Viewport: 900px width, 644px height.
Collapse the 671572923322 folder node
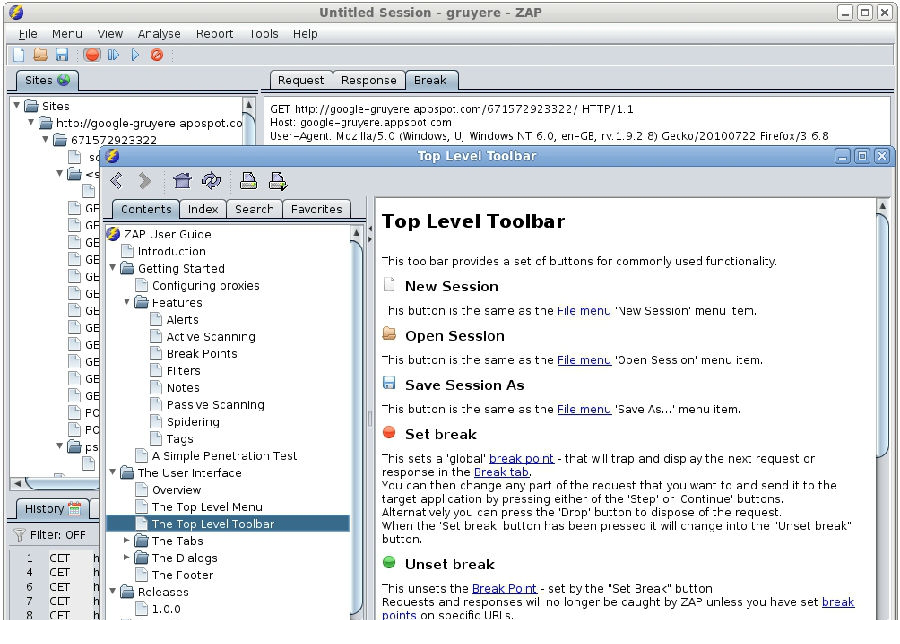[x=45, y=138]
